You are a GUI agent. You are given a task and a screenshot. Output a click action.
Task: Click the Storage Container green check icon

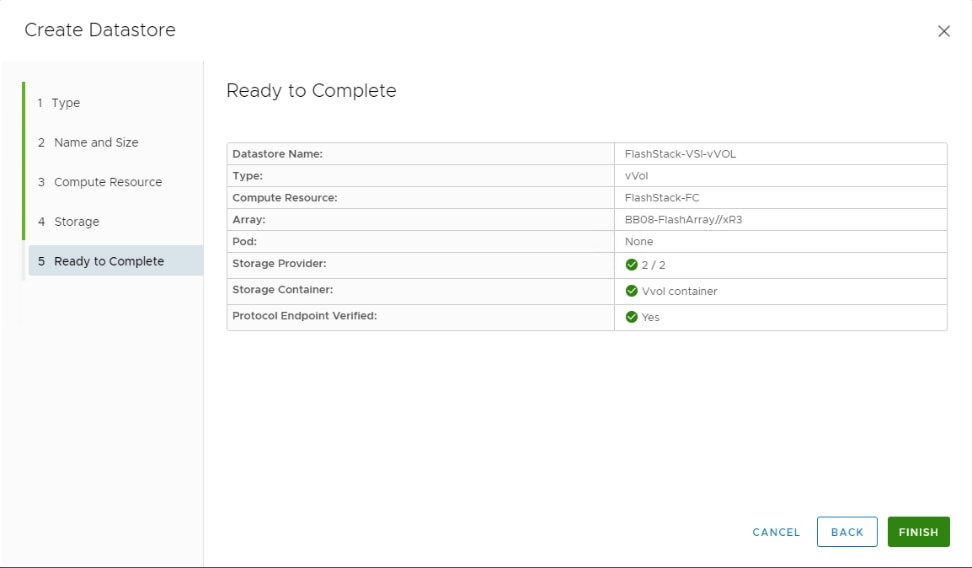click(x=631, y=291)
